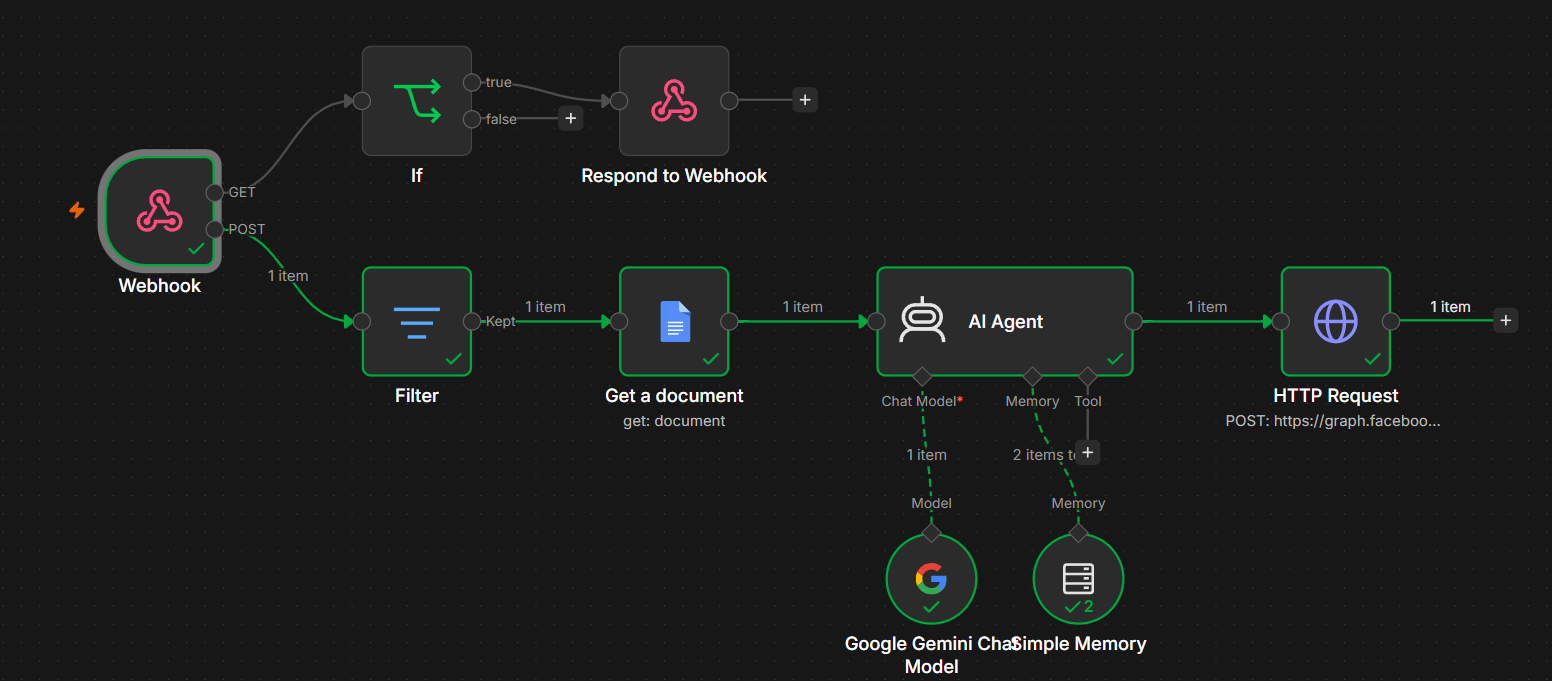
Task: Select the Get a document Google Docs icon
Action: [675, 321]
